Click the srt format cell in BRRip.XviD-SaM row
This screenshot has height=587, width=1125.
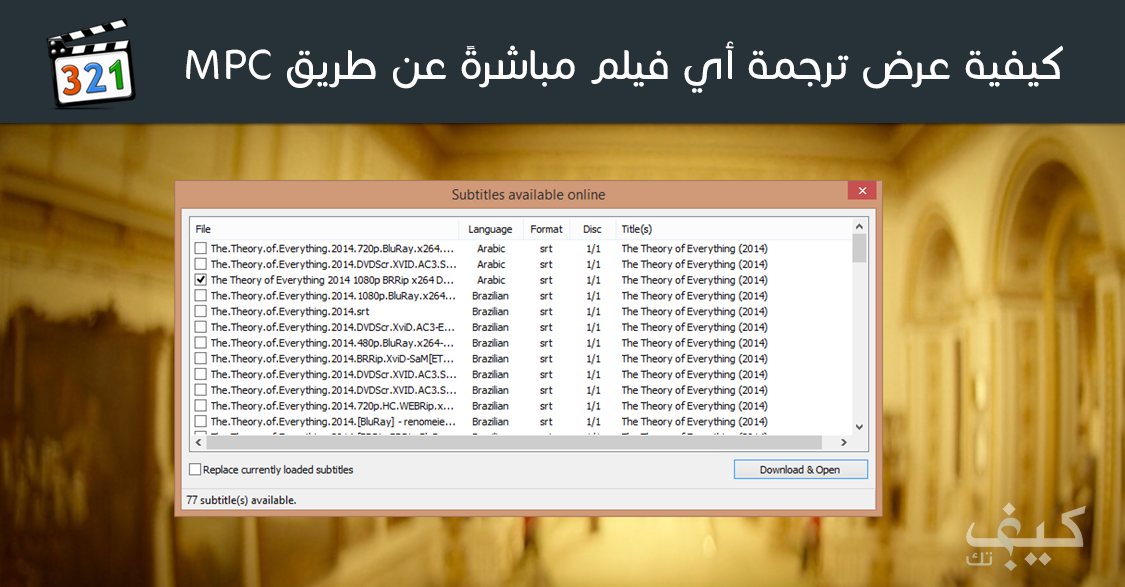tap(547, 359)
